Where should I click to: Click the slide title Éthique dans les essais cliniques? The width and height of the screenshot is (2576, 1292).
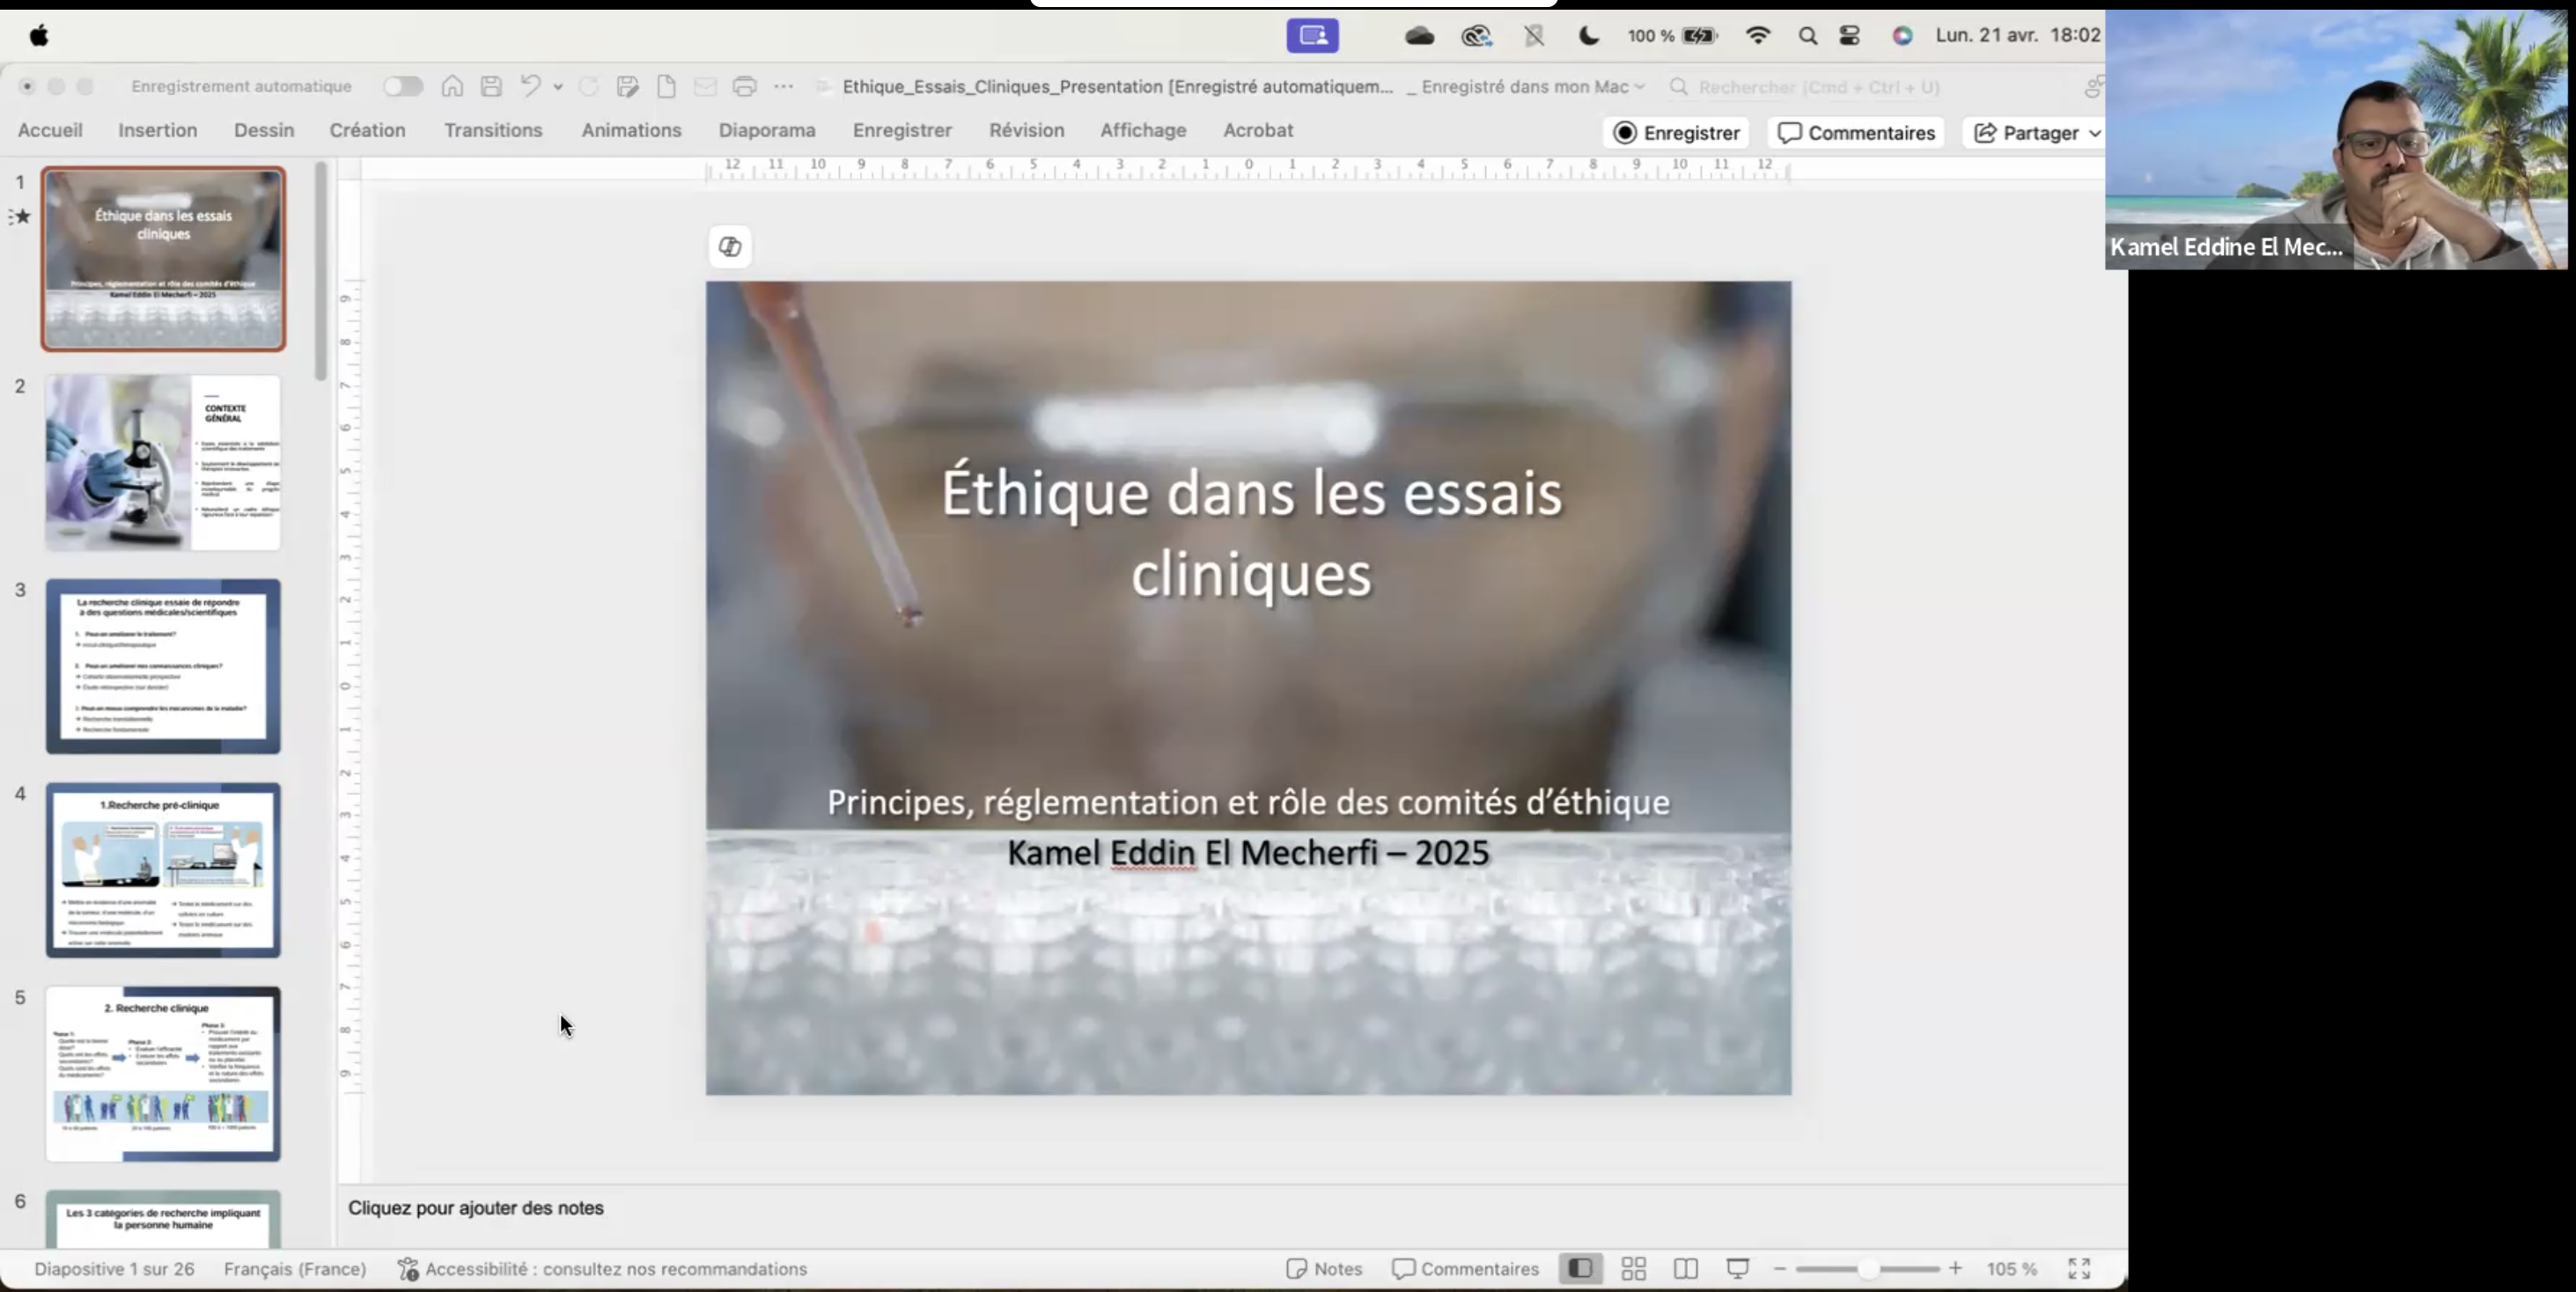pyautogui.click(x=1251, y=533)
